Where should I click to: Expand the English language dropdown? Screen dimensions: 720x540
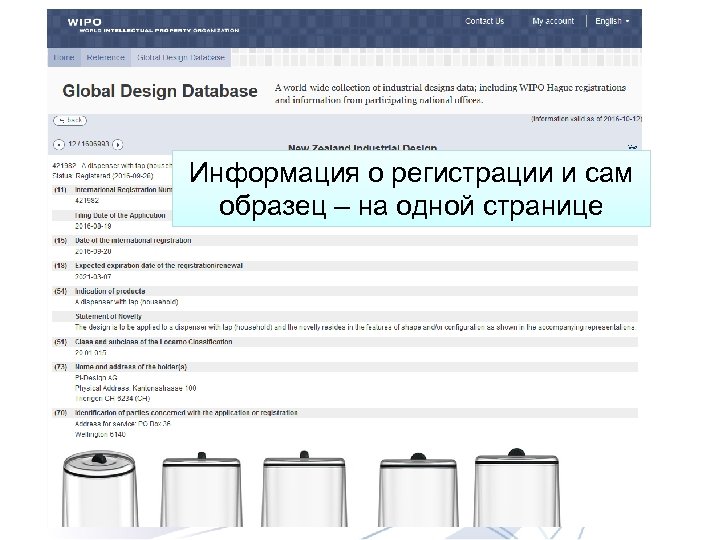(612, 21)
